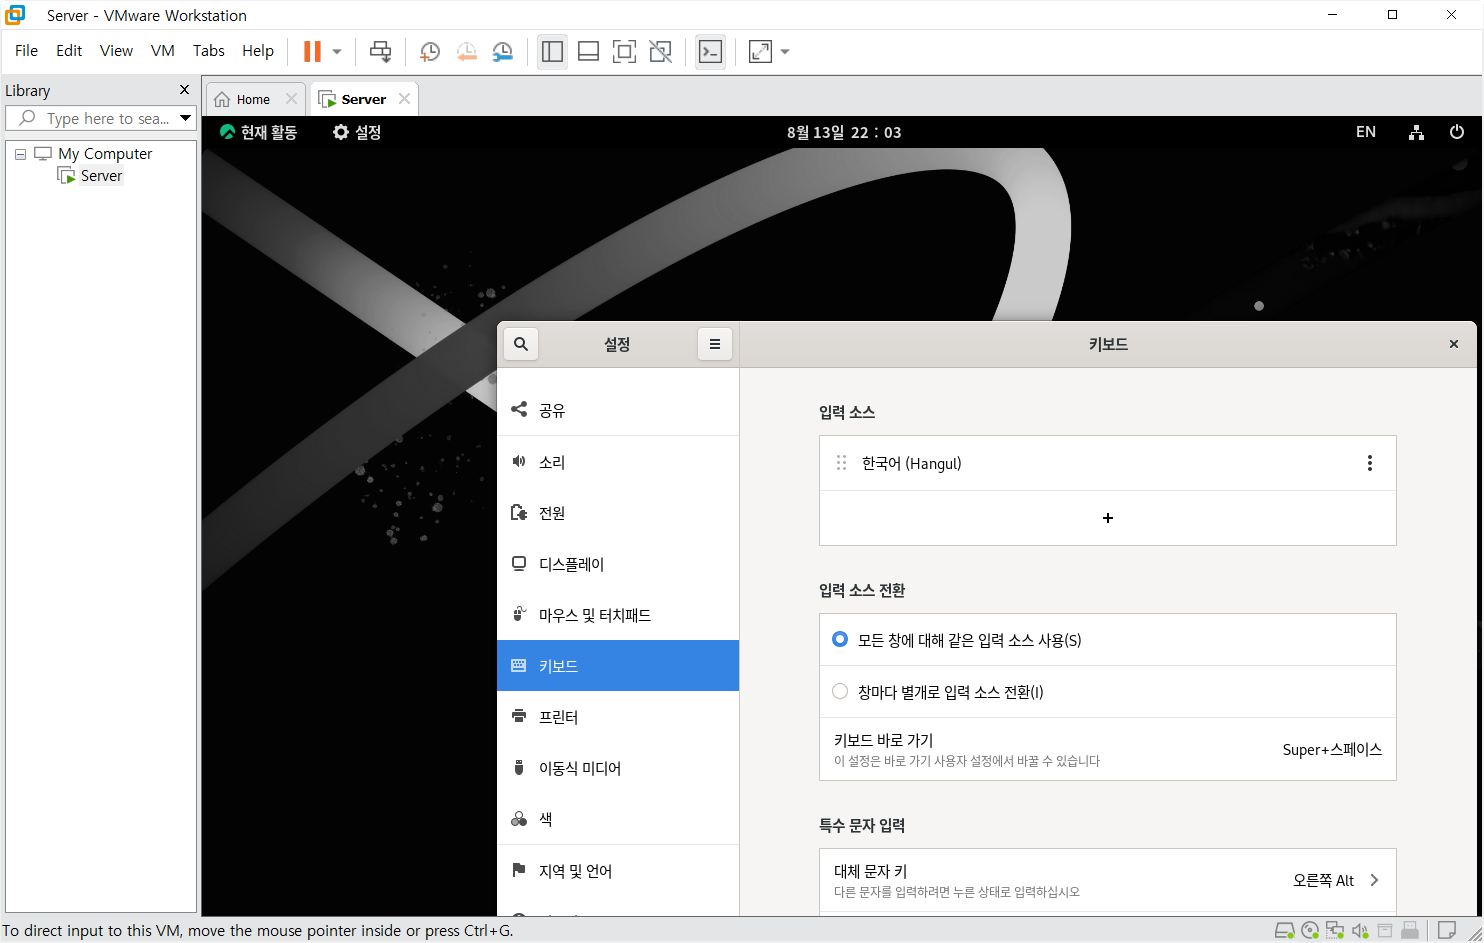The image size is (1484, 943).
Task: Open the 소리 (Sound) settings
Action: (x=618, y=462)
